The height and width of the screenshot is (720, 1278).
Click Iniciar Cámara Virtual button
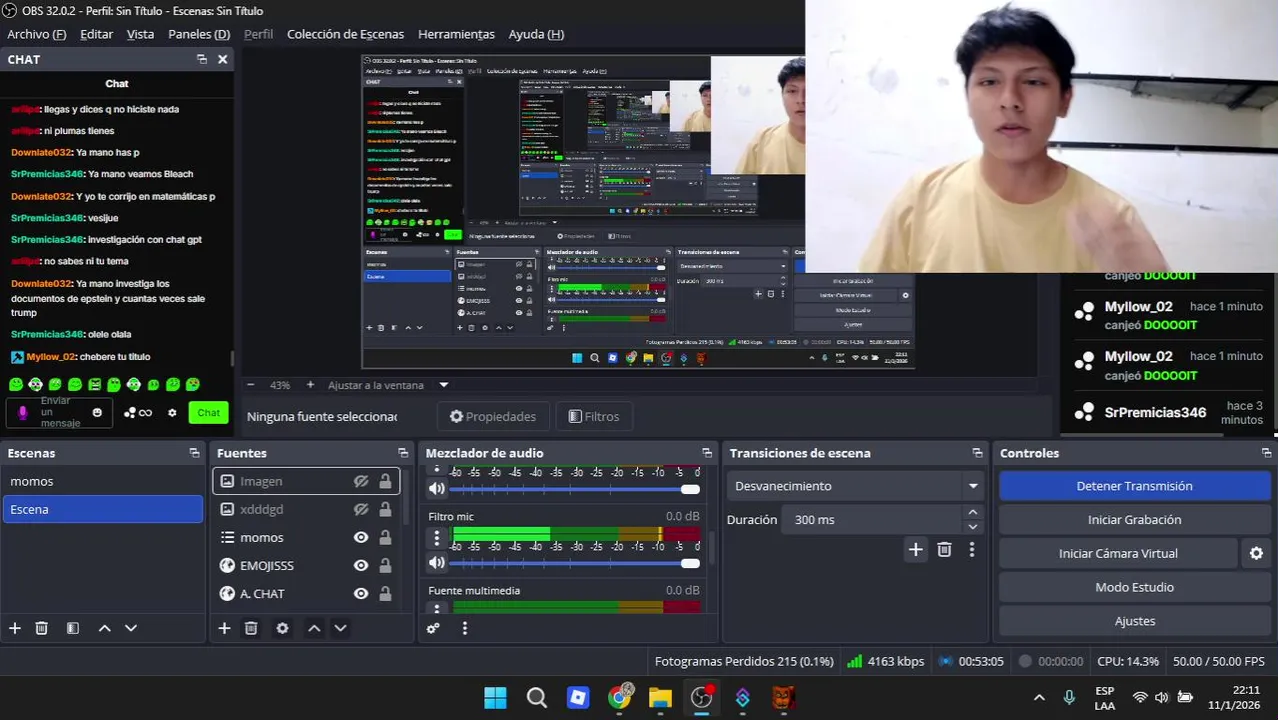[1118, 553]
